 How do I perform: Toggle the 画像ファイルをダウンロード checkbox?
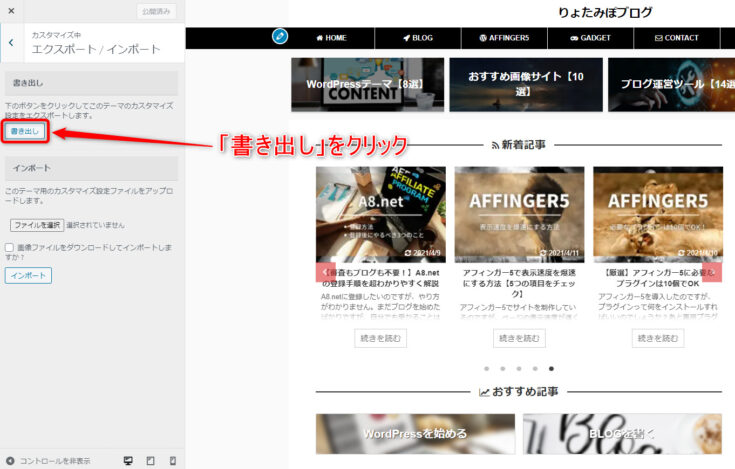pos(9,247)
